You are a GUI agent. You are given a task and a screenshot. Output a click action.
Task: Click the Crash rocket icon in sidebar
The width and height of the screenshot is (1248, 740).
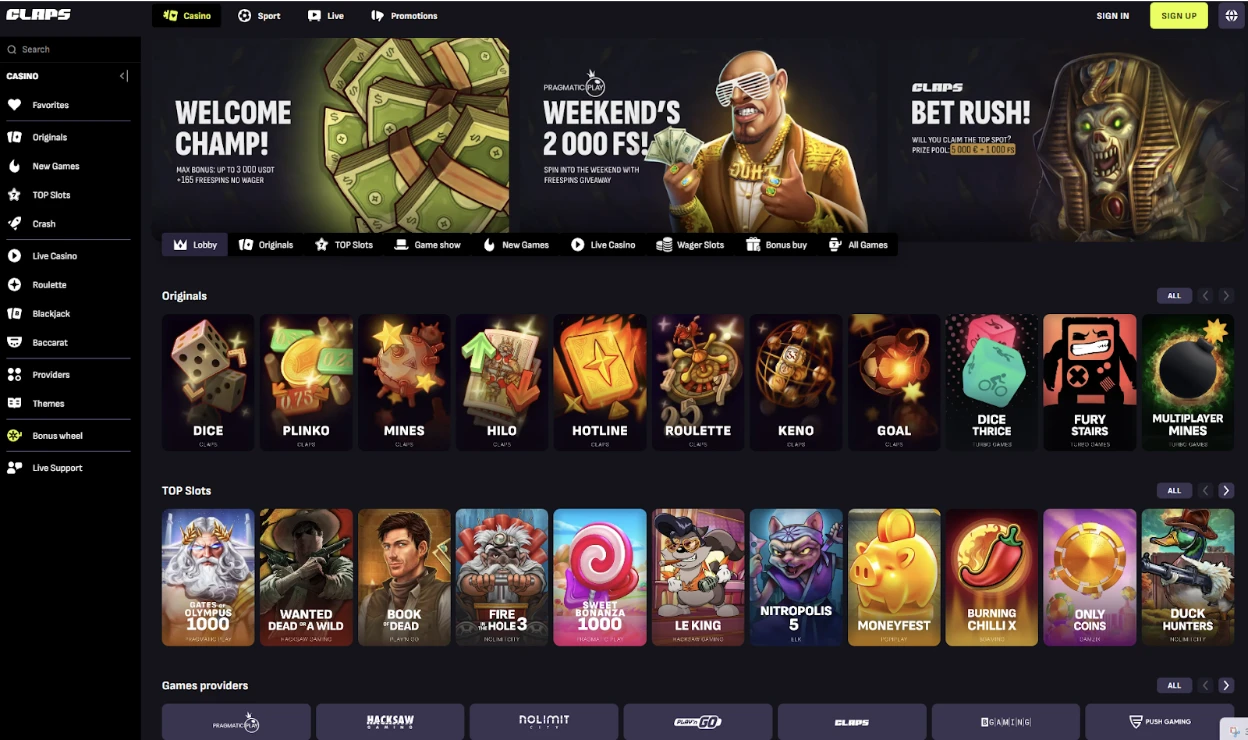coord(14,224)
